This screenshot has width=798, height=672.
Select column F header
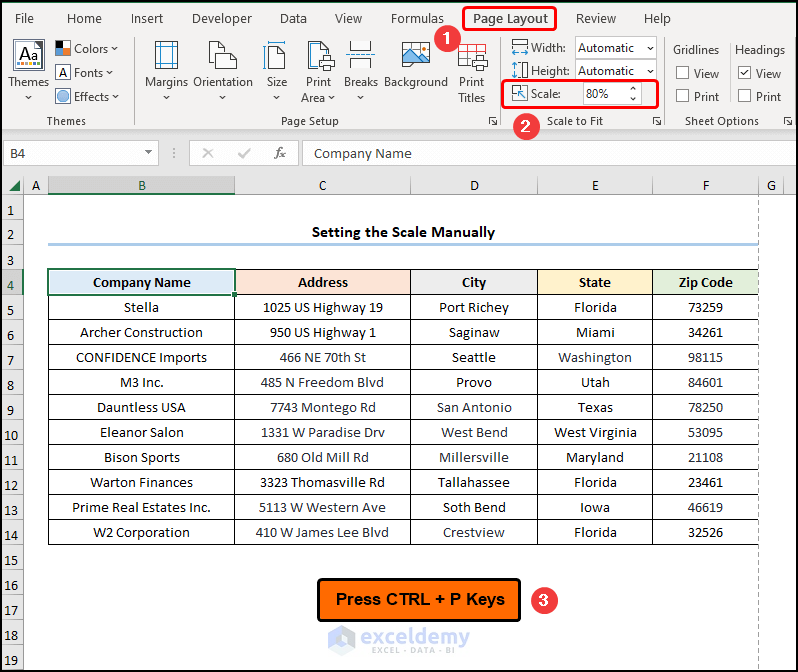tap(705, 186)
